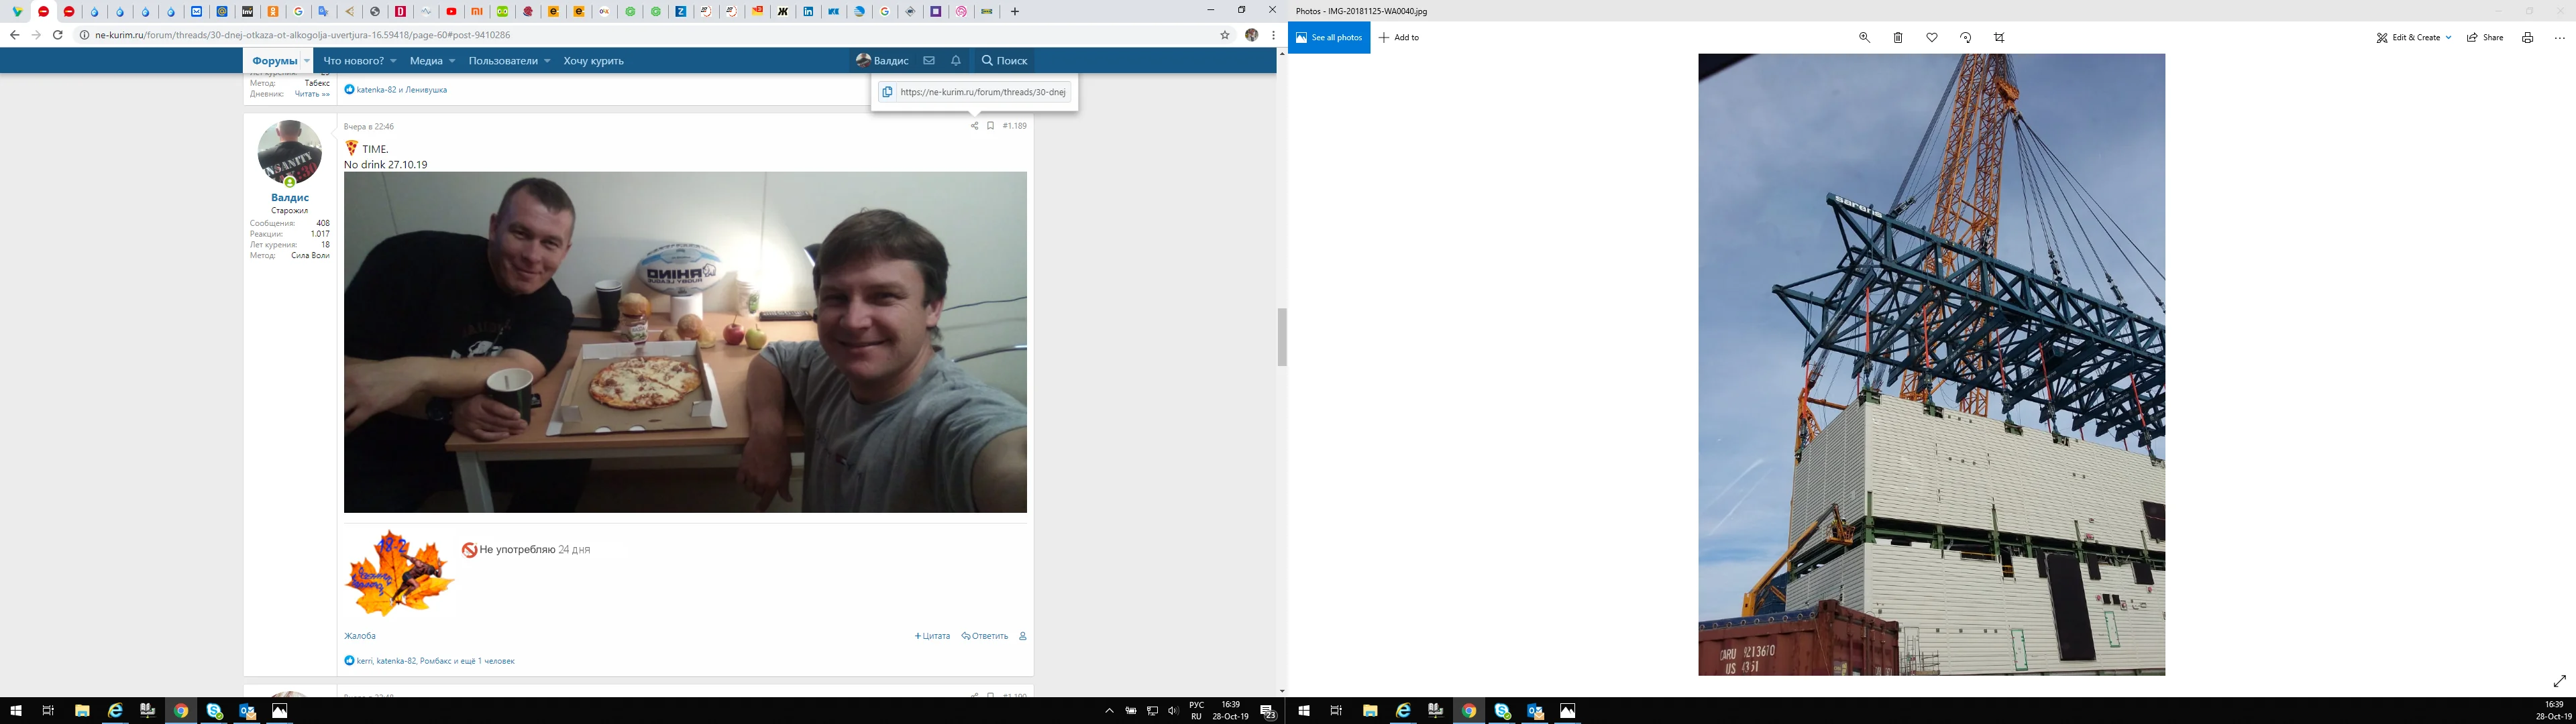Mark the photo as favorite with the heart
Viewport: 2576px width, 724px height.
pos(1931,36)
